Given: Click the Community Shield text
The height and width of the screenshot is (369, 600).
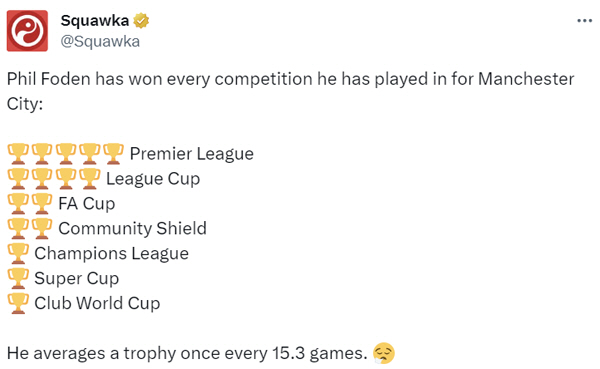Looking at the screenshot, I should point(132,229).
